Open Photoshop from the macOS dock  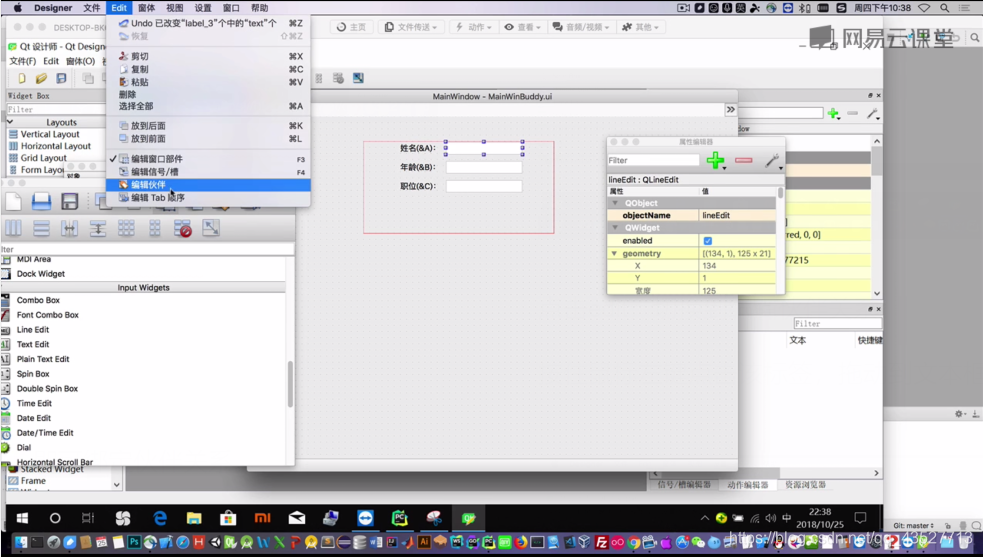click(x=134, y=542)
